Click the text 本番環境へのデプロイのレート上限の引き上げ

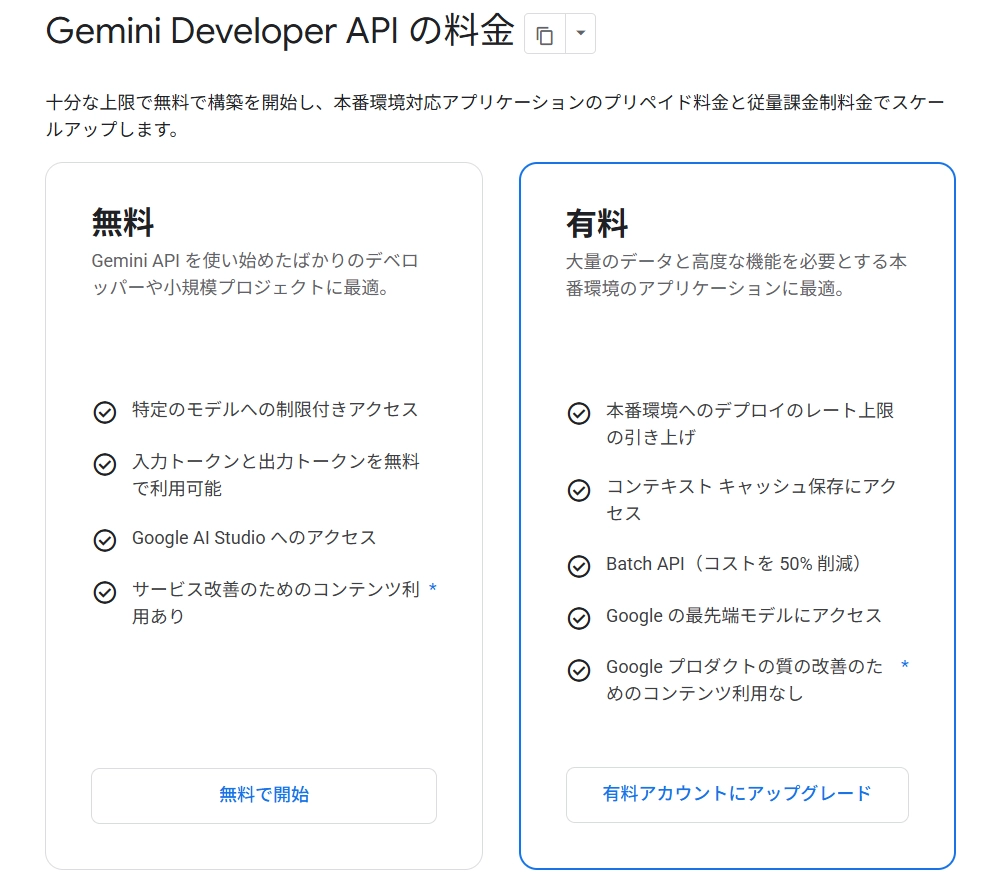pos(750,423)
